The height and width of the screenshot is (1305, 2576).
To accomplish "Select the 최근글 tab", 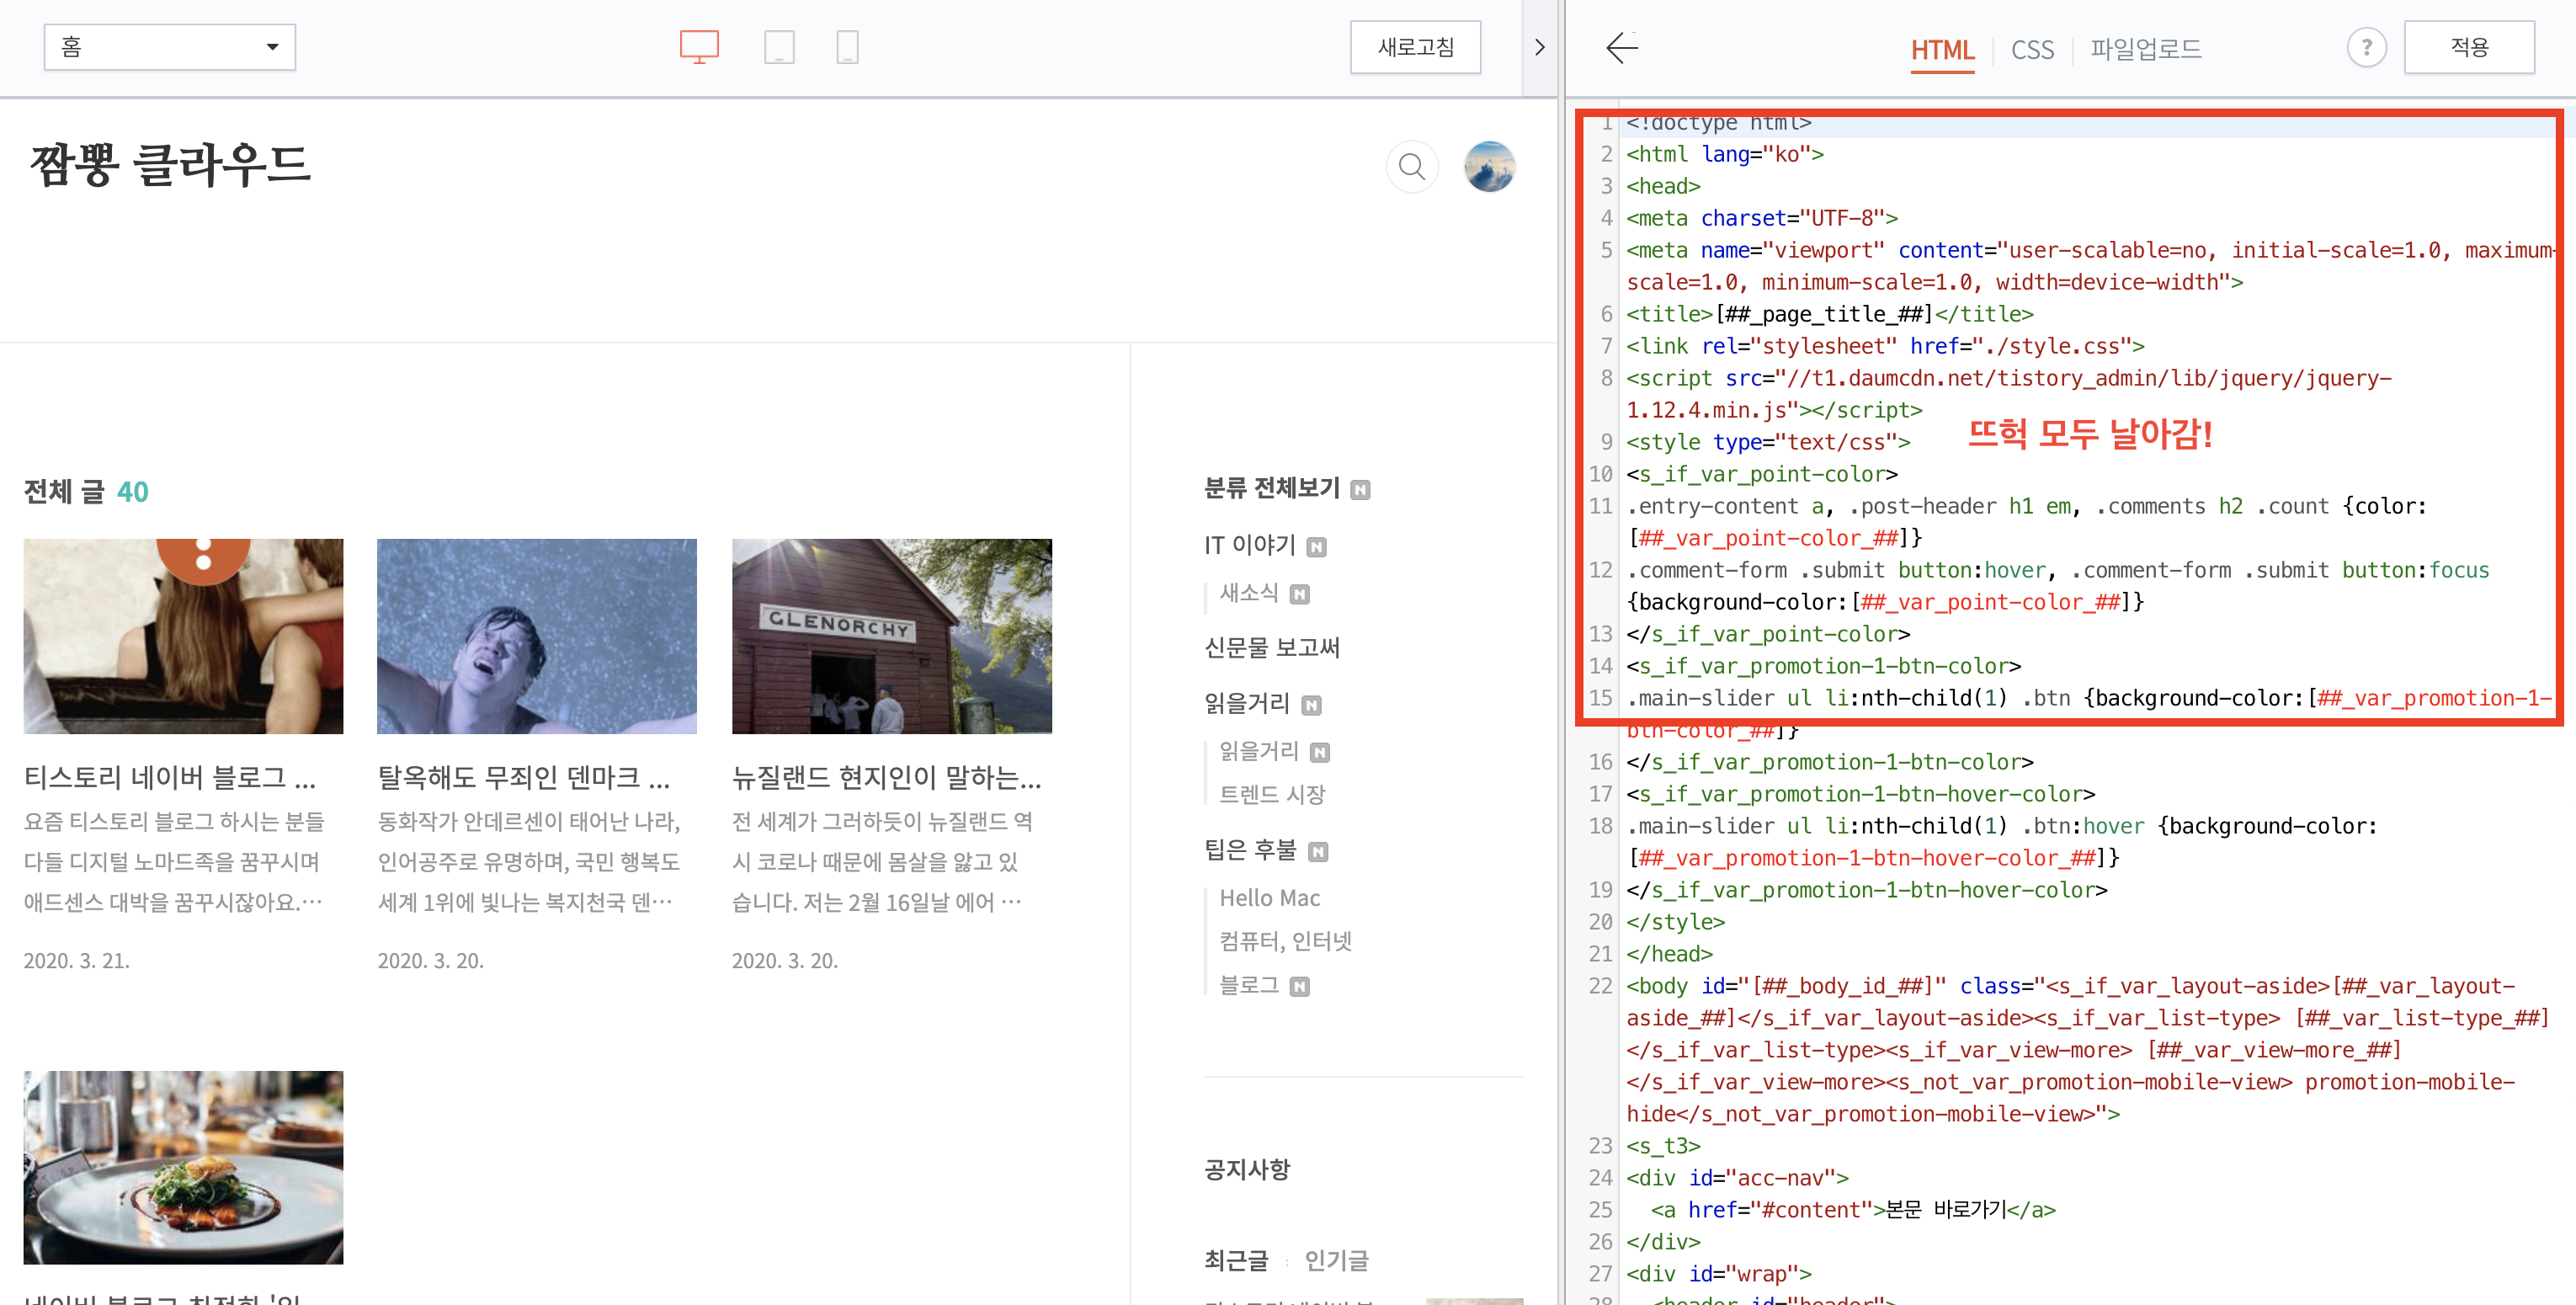I will (1236, 1260).
